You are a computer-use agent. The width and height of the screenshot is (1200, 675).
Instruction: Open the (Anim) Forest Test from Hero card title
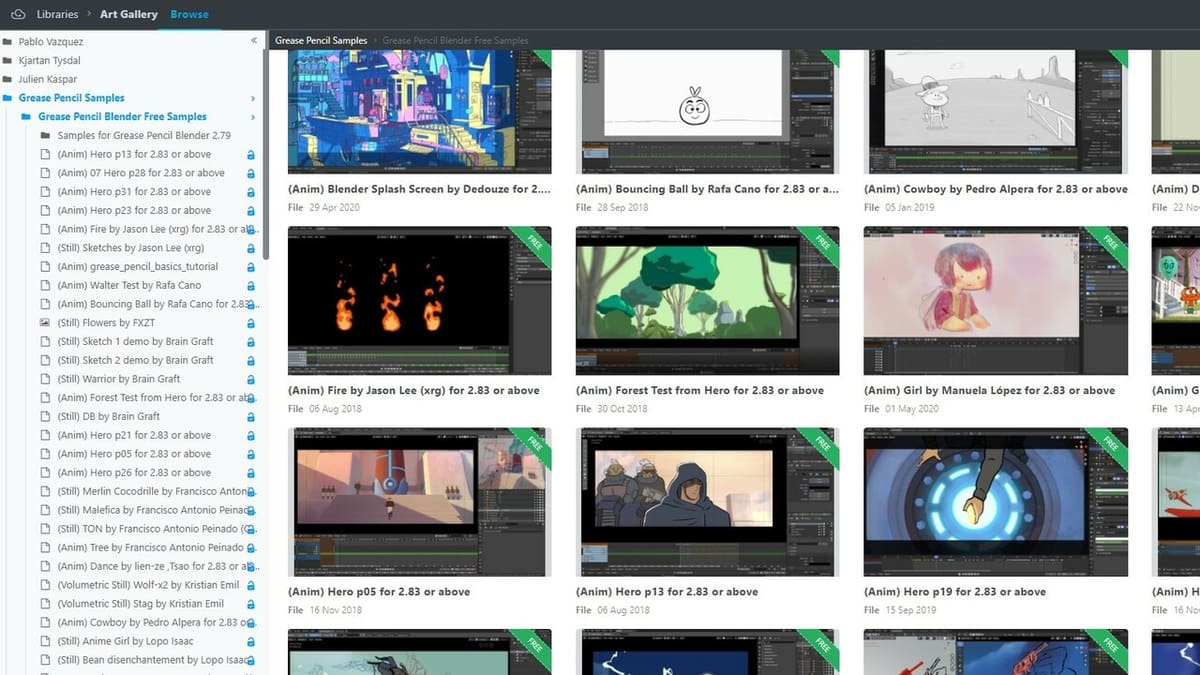tap(700, 390)
